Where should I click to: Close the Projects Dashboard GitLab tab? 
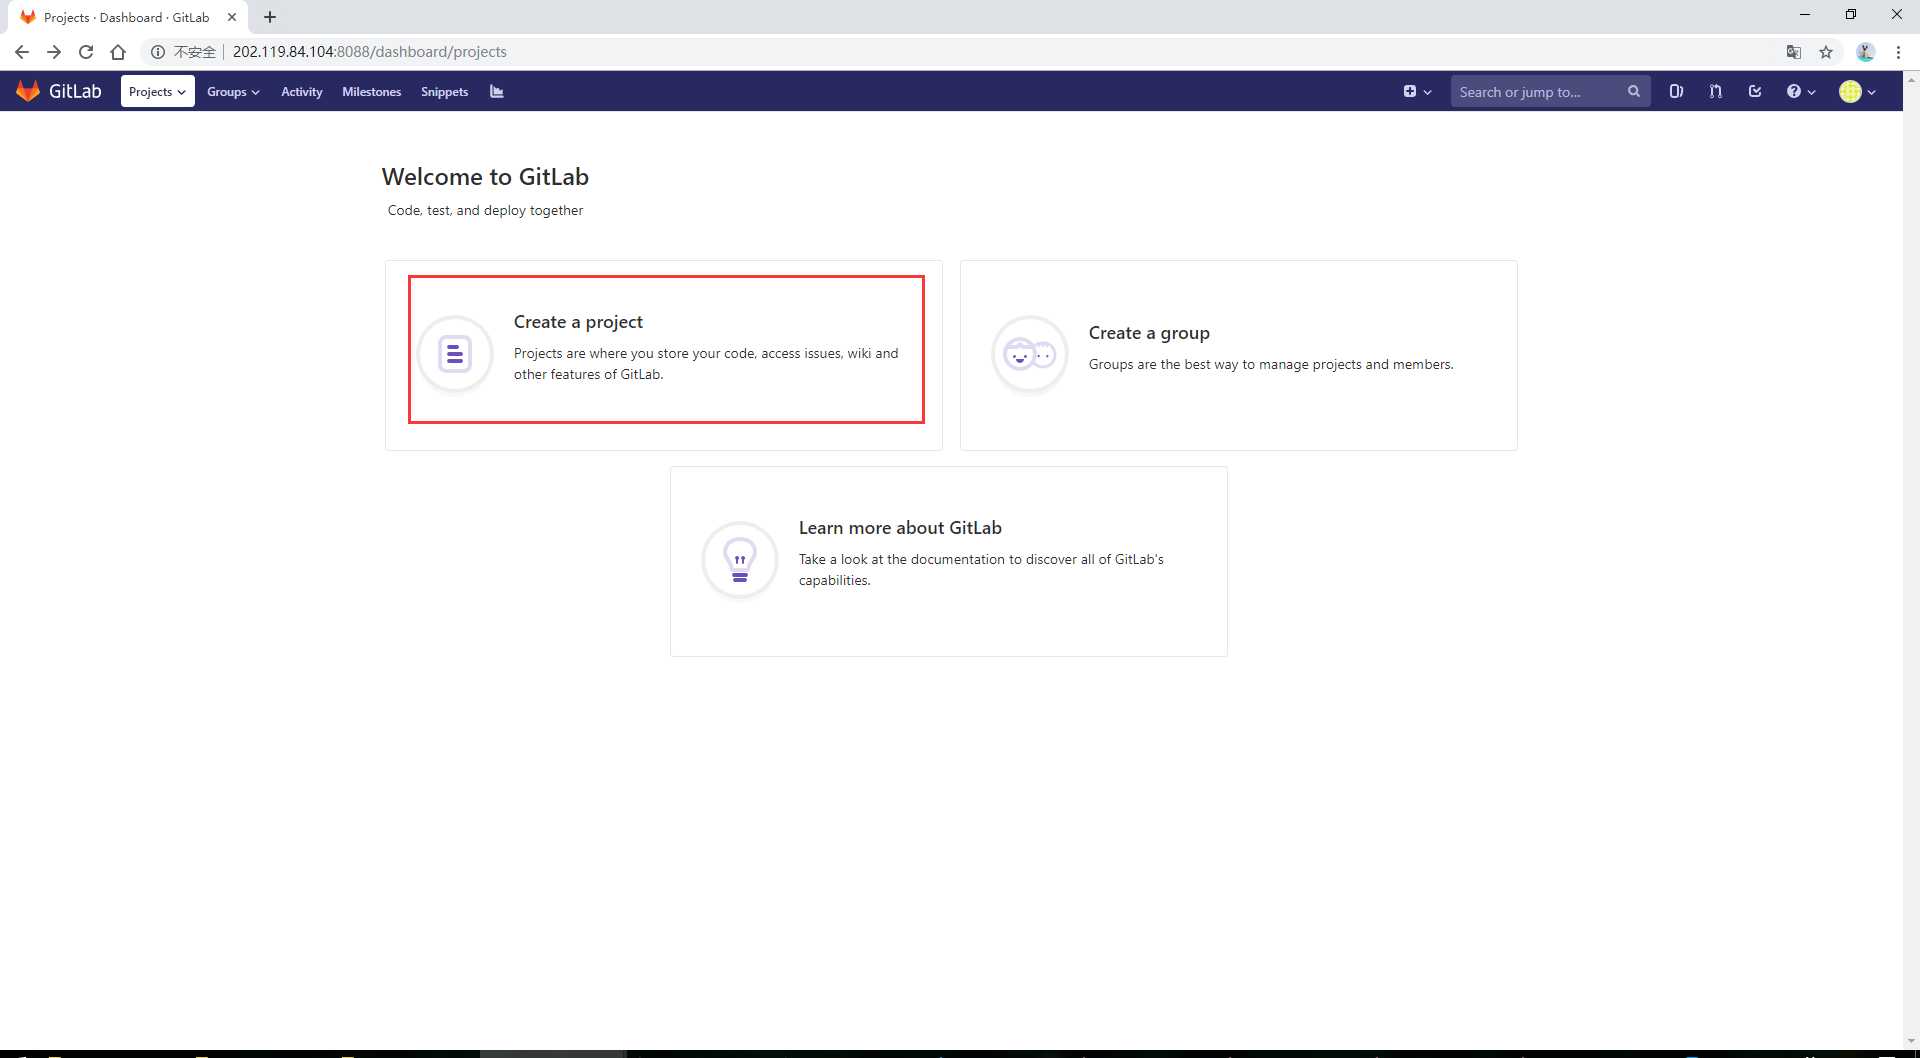pyautogui.click(x=232, y=17)
